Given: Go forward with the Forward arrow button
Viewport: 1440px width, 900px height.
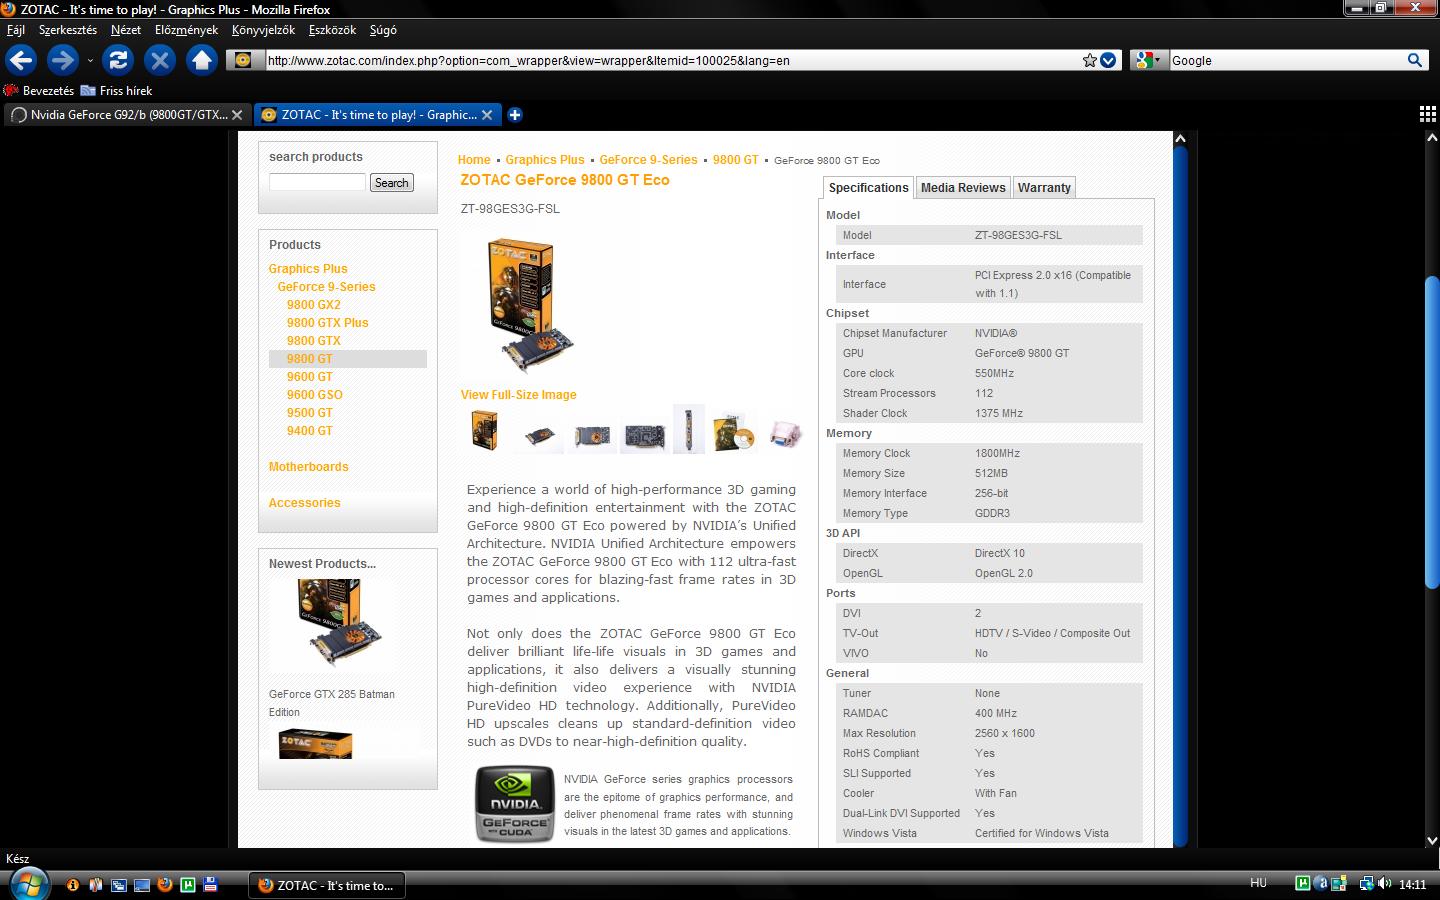Looking at the screenshot, I should tap(62, 60).
